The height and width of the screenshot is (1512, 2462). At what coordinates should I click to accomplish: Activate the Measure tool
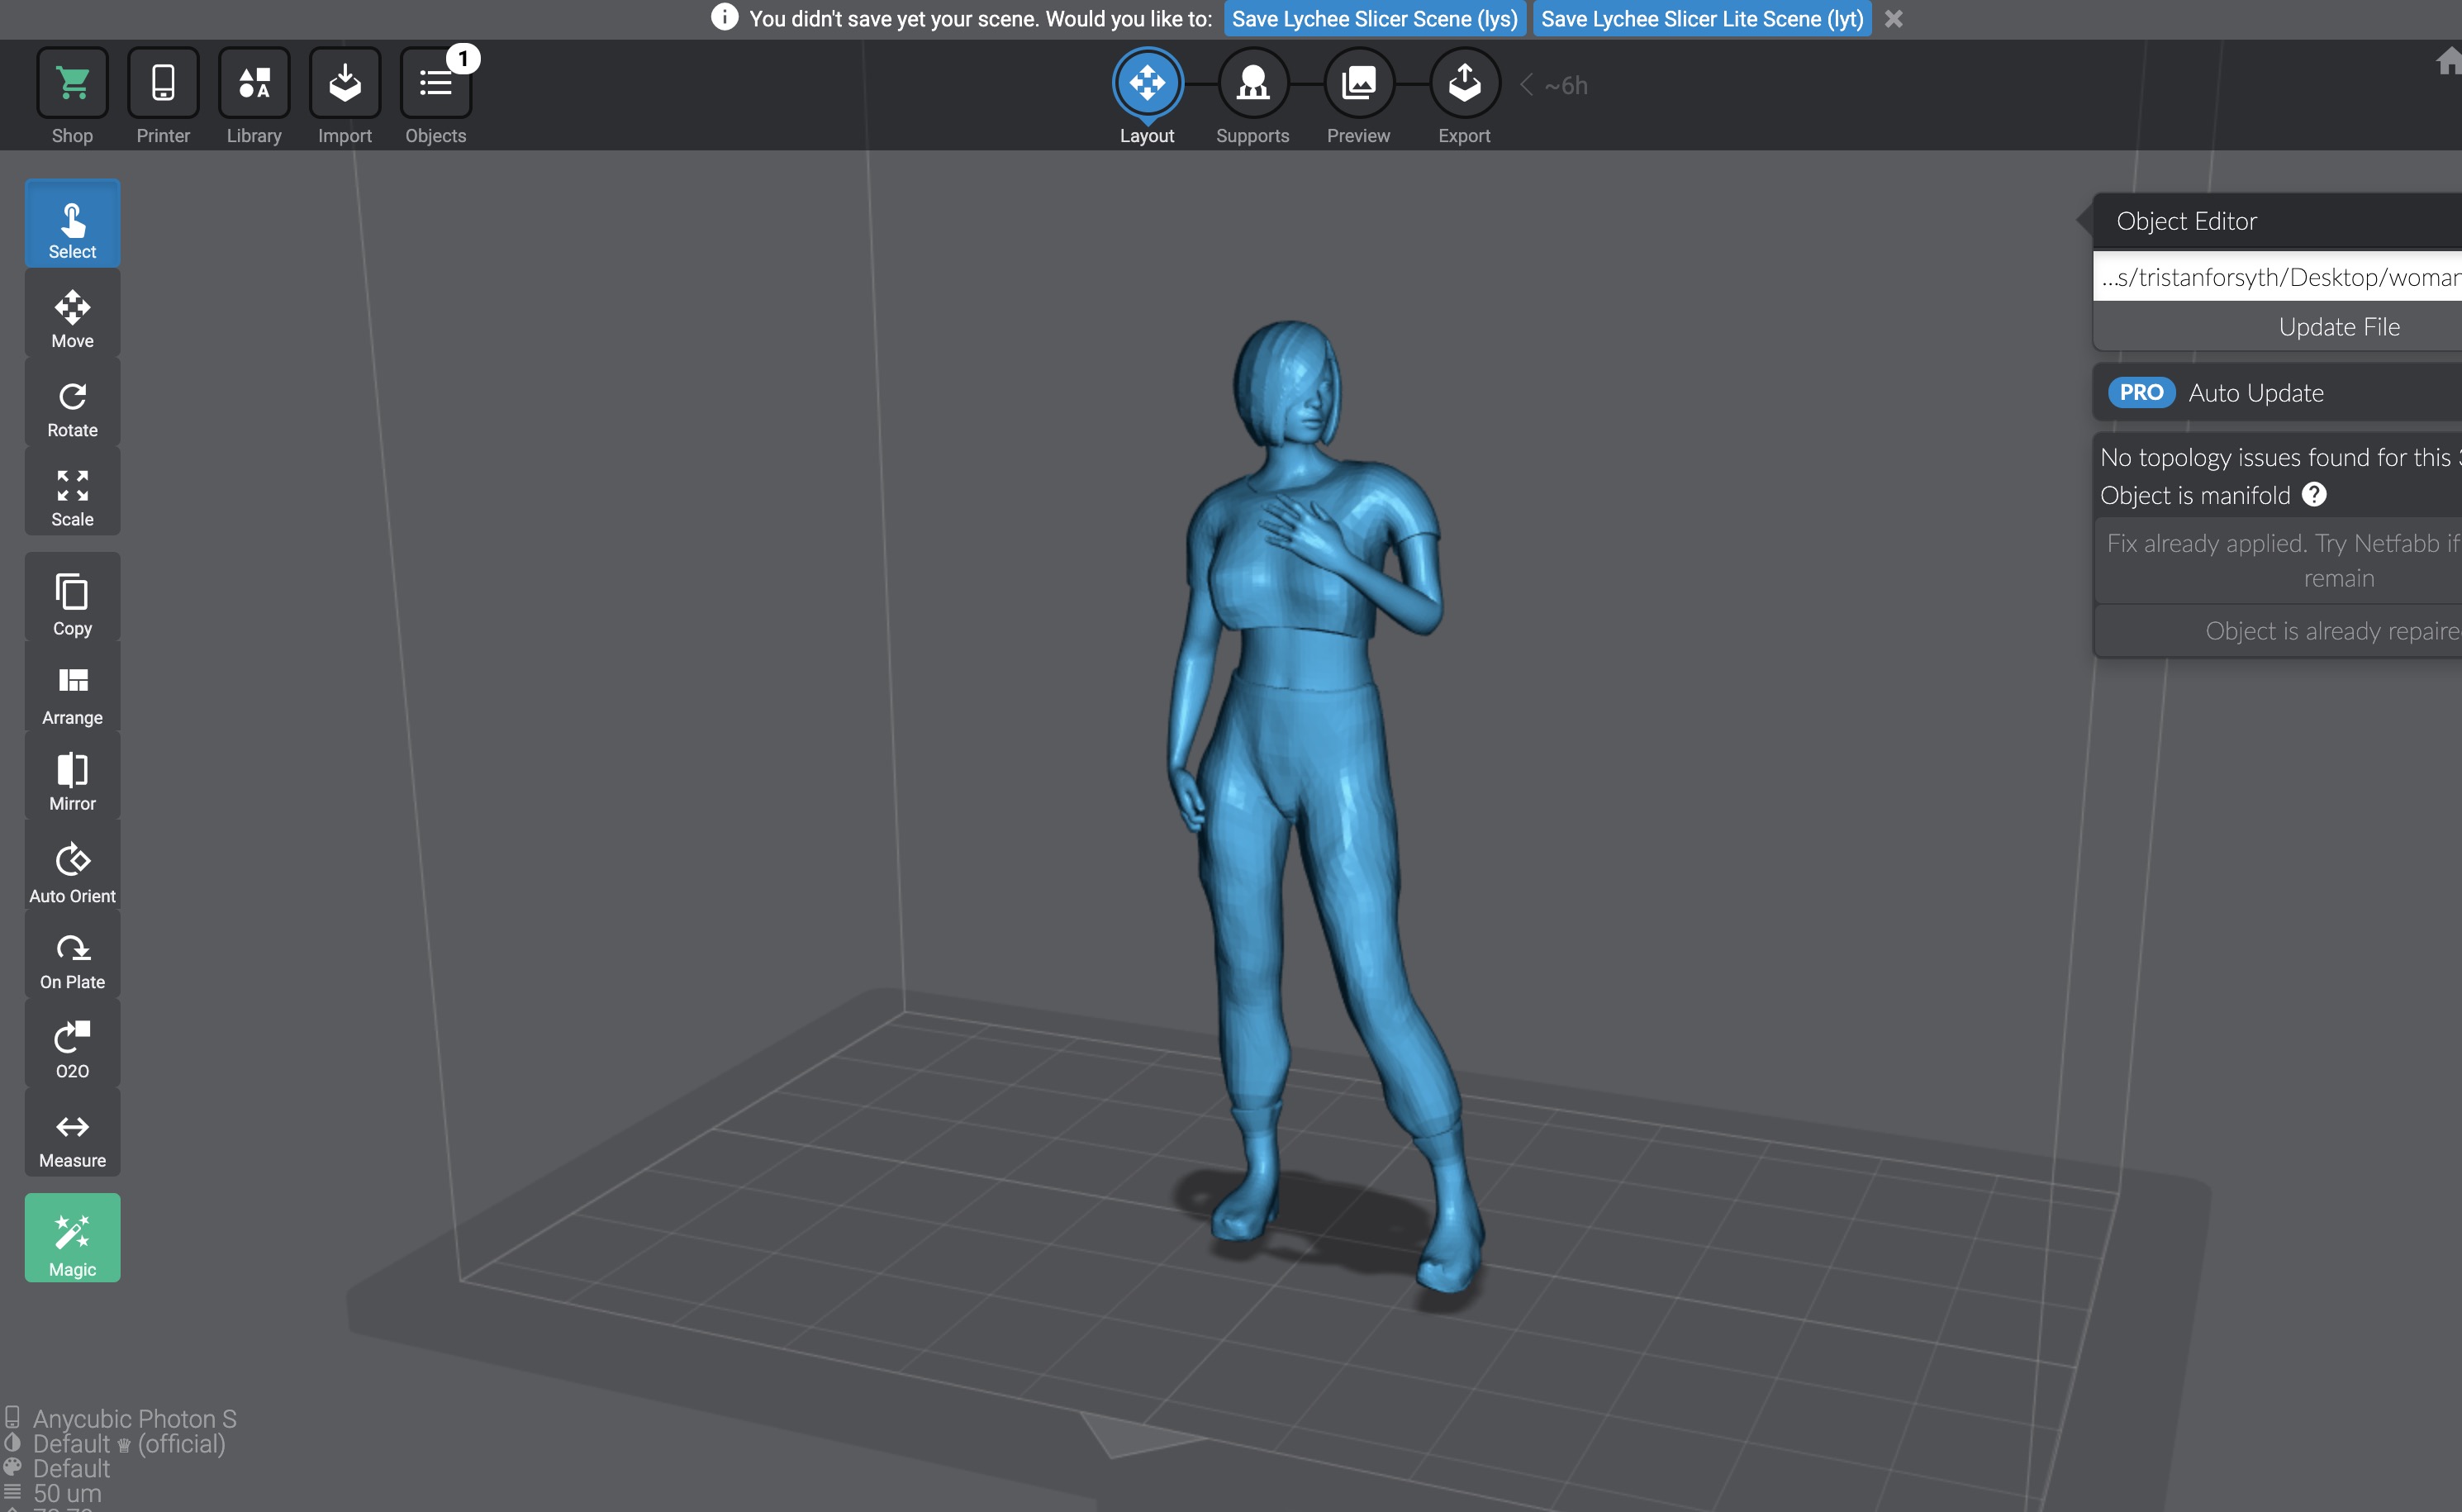point(73,1131)
